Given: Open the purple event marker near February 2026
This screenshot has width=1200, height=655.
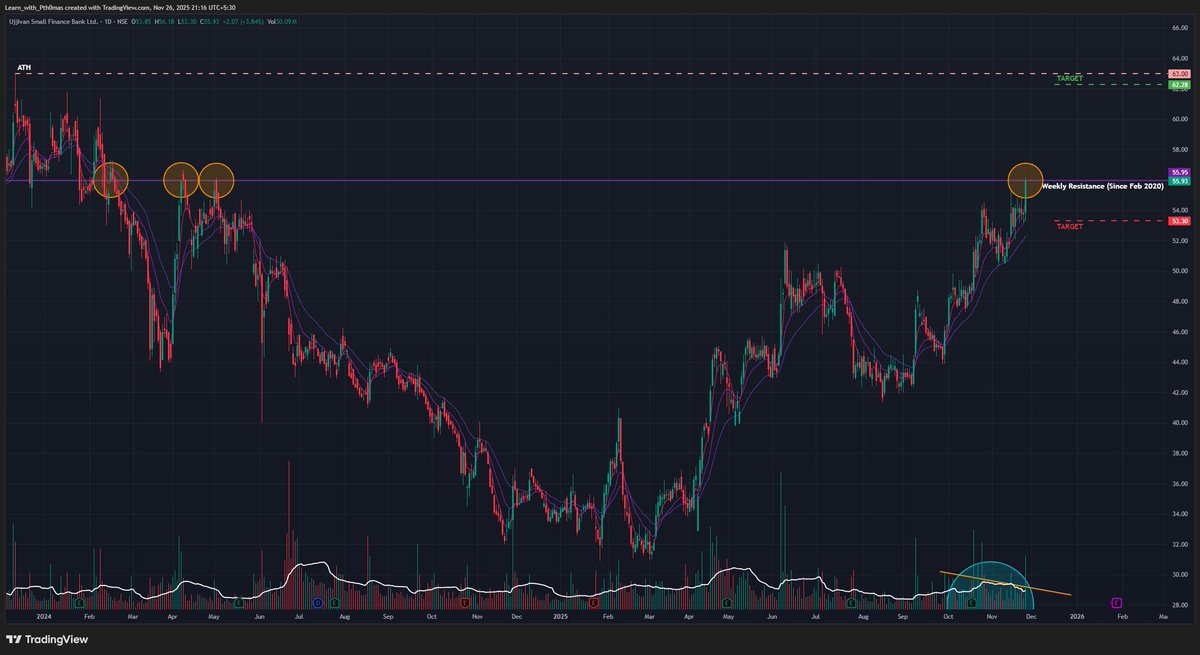Looking at the screenshot, I should [x=1115, y=604].
